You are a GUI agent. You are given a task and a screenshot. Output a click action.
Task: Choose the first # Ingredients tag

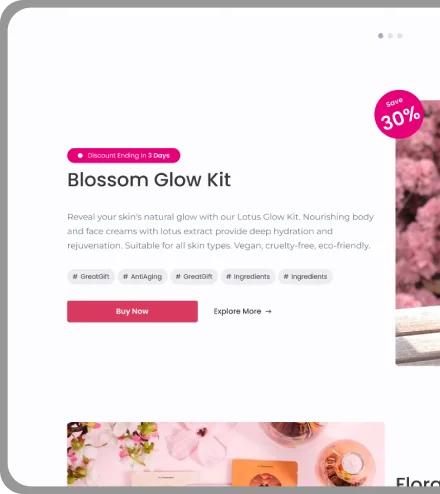(248, 277)
